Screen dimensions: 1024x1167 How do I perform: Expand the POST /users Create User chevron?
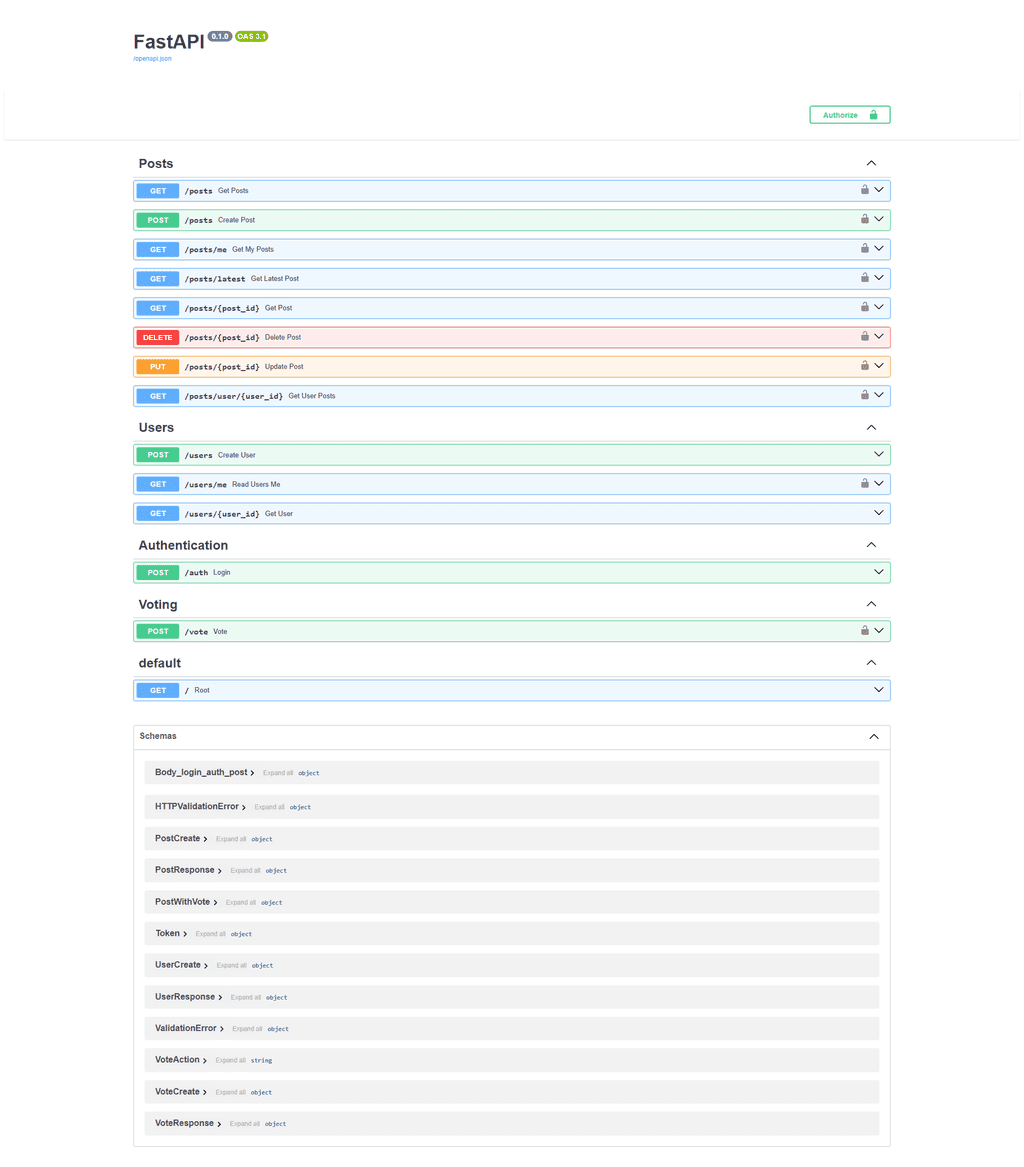[879, 455]
